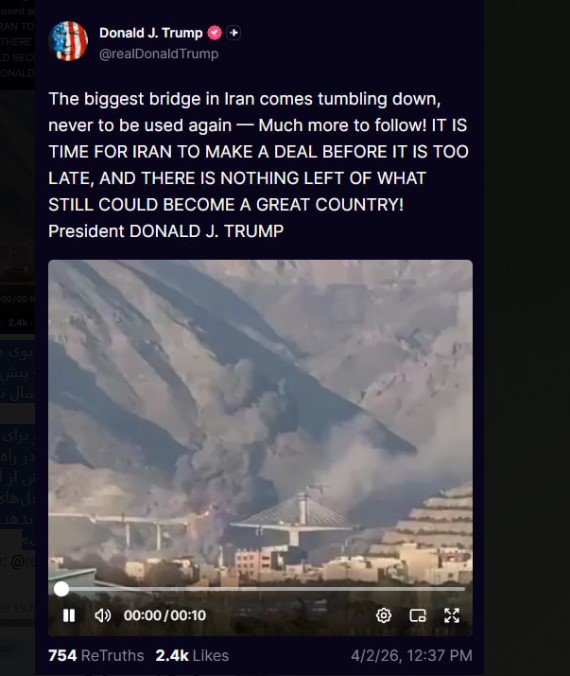The width and height of the screenshot is (570, 676).
Task: Pause the video playback
Action: tap(69, 615)
